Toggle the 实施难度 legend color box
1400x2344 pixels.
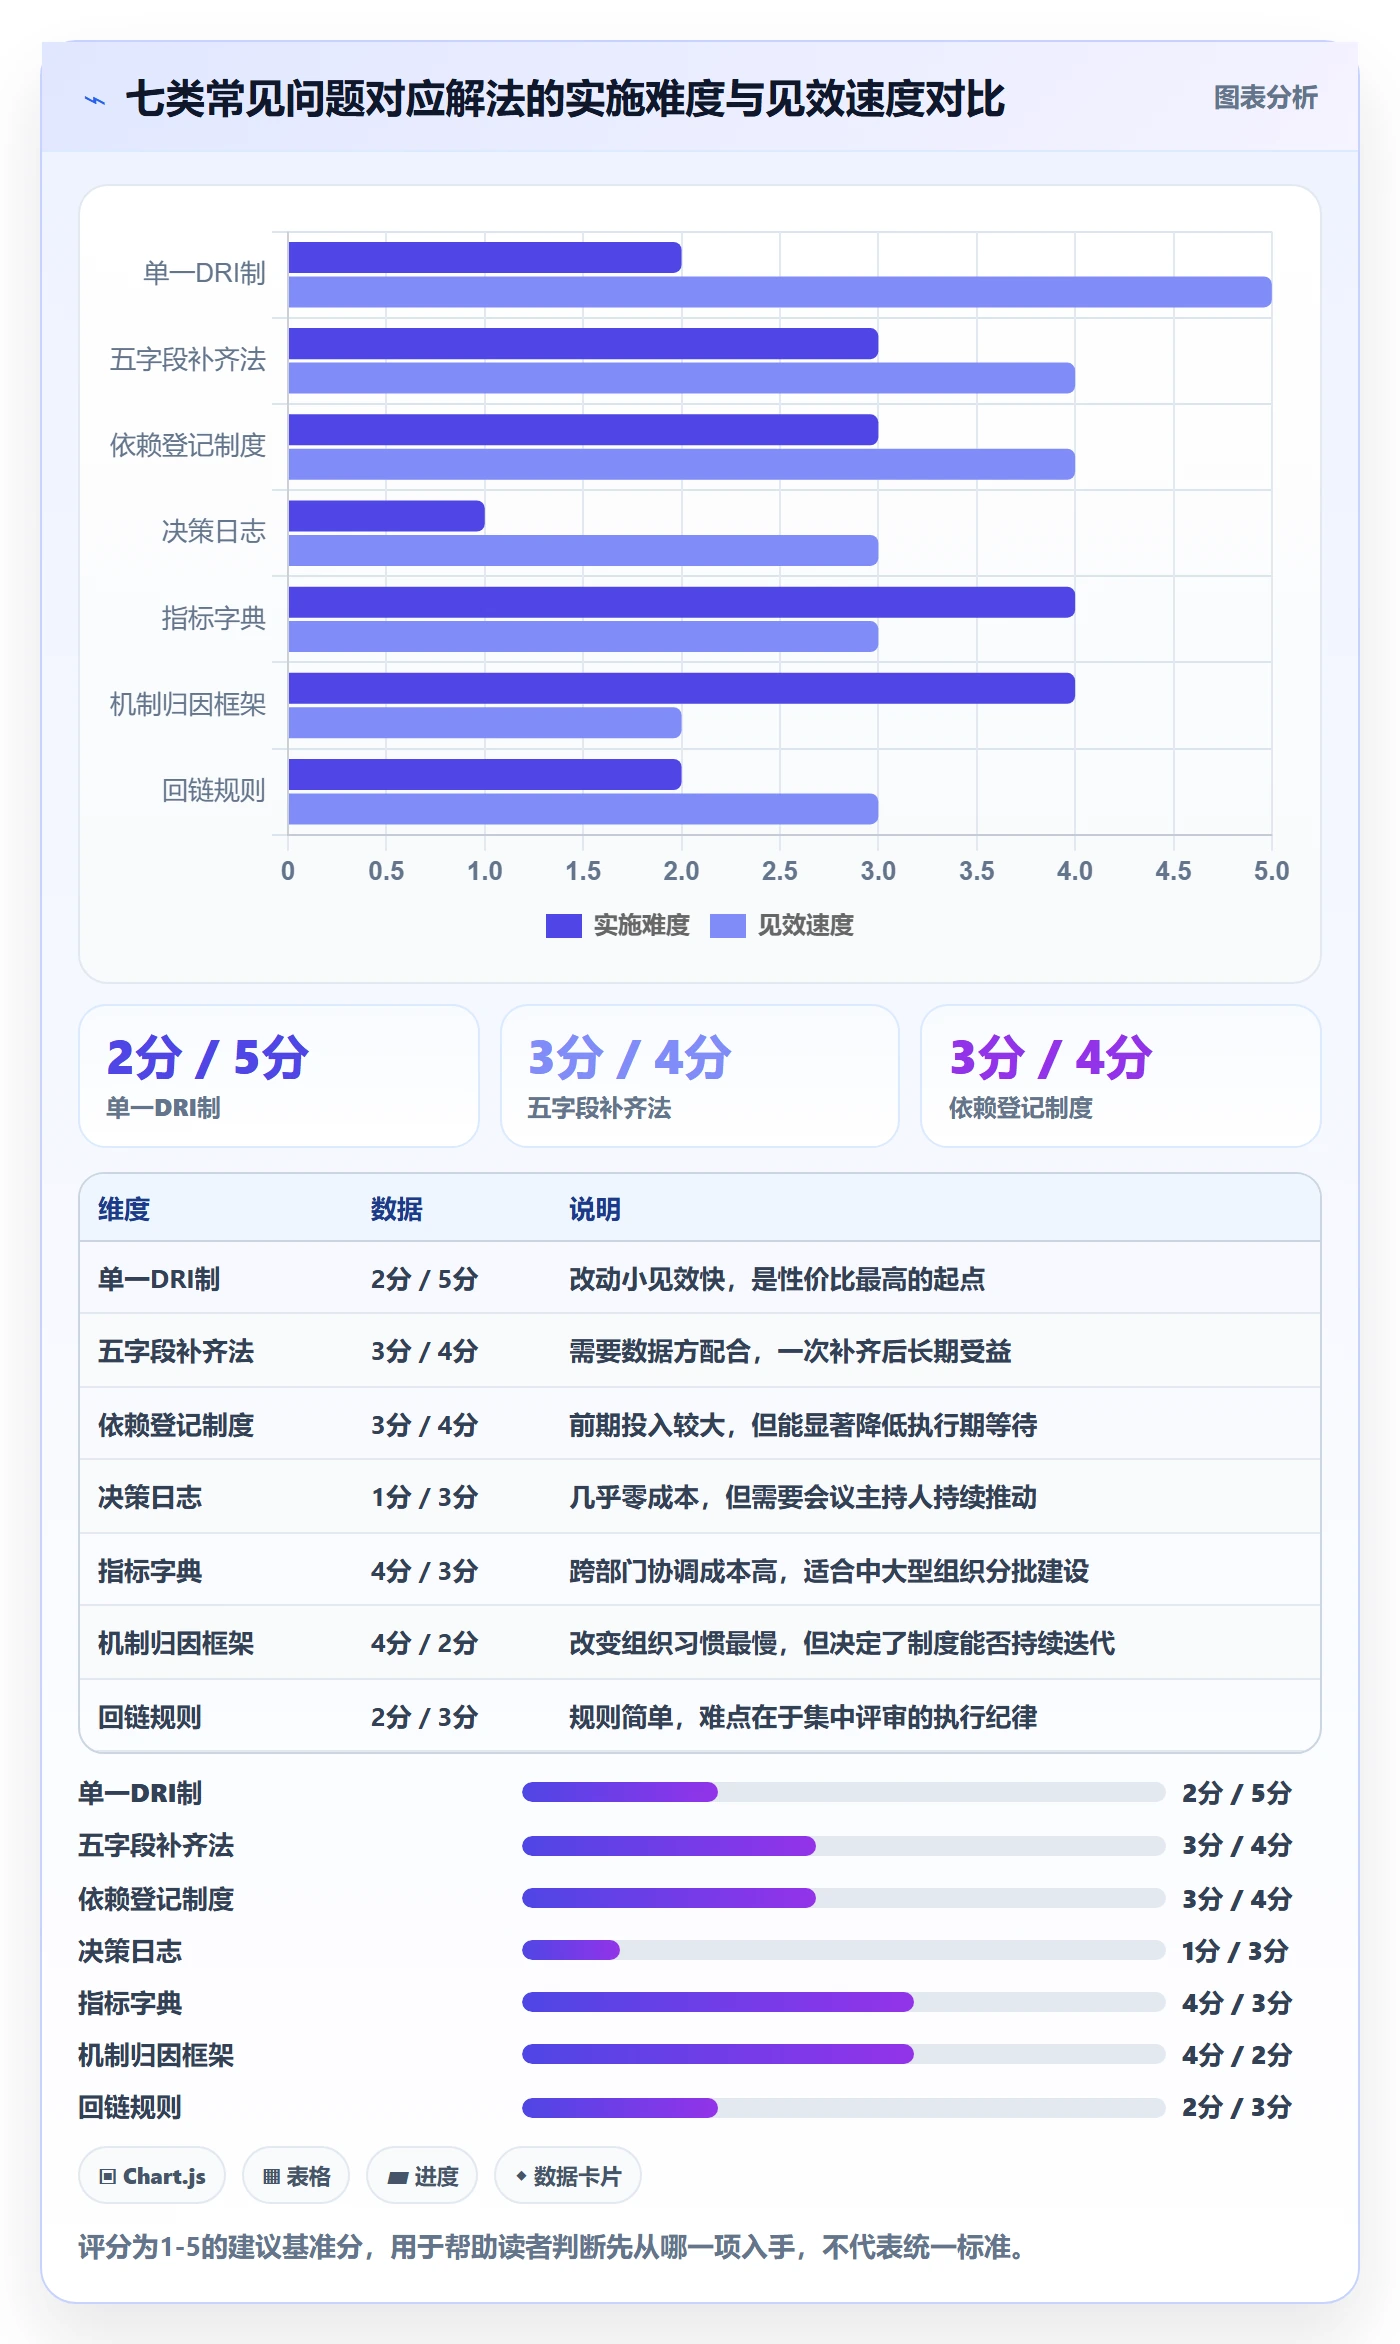click(563, 925)
